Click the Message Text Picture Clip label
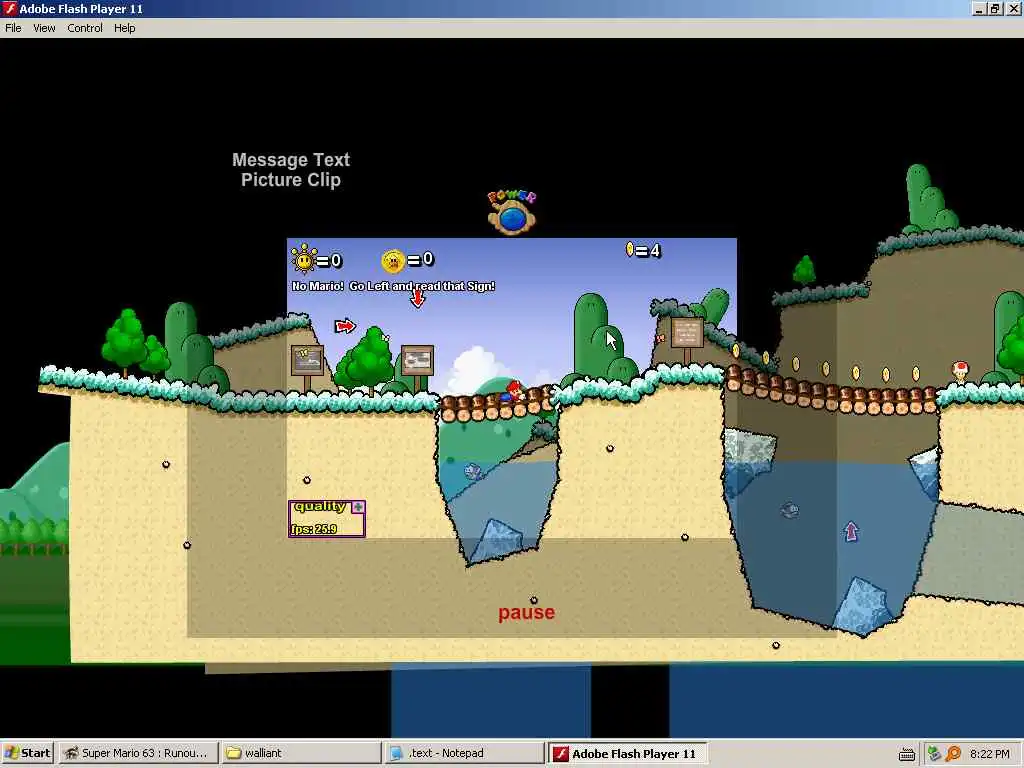The image size is (1024, 768). [x=291, y=170]
